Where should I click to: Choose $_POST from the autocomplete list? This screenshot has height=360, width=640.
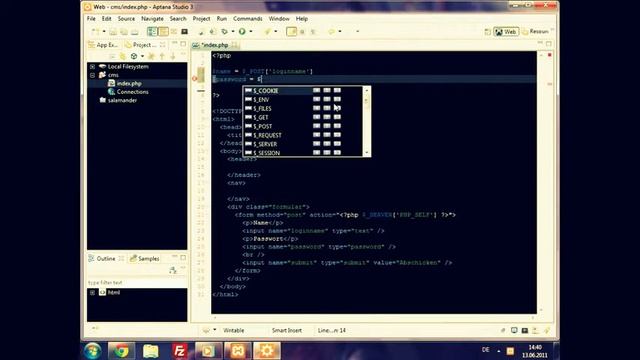point(302,127)
